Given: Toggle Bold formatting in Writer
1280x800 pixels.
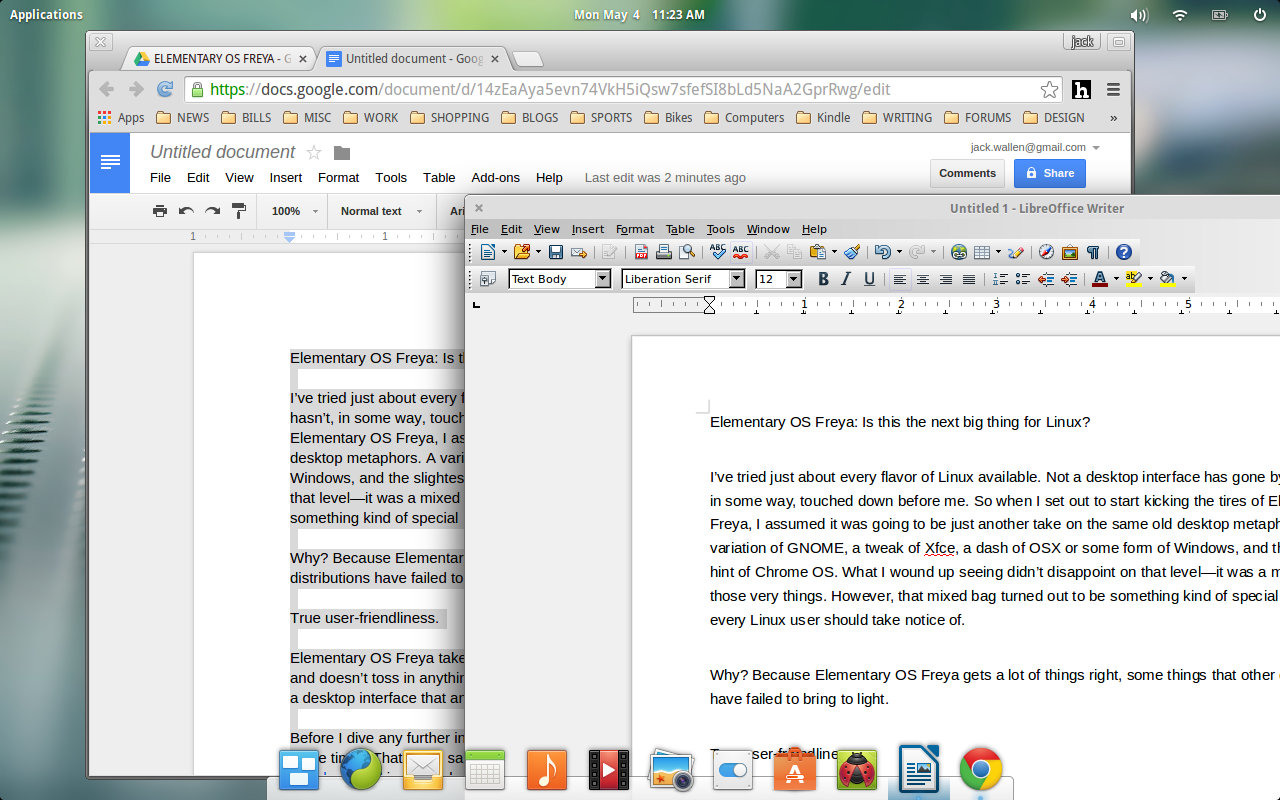Looking at the screenshot, I should click(x=824, y=279).
